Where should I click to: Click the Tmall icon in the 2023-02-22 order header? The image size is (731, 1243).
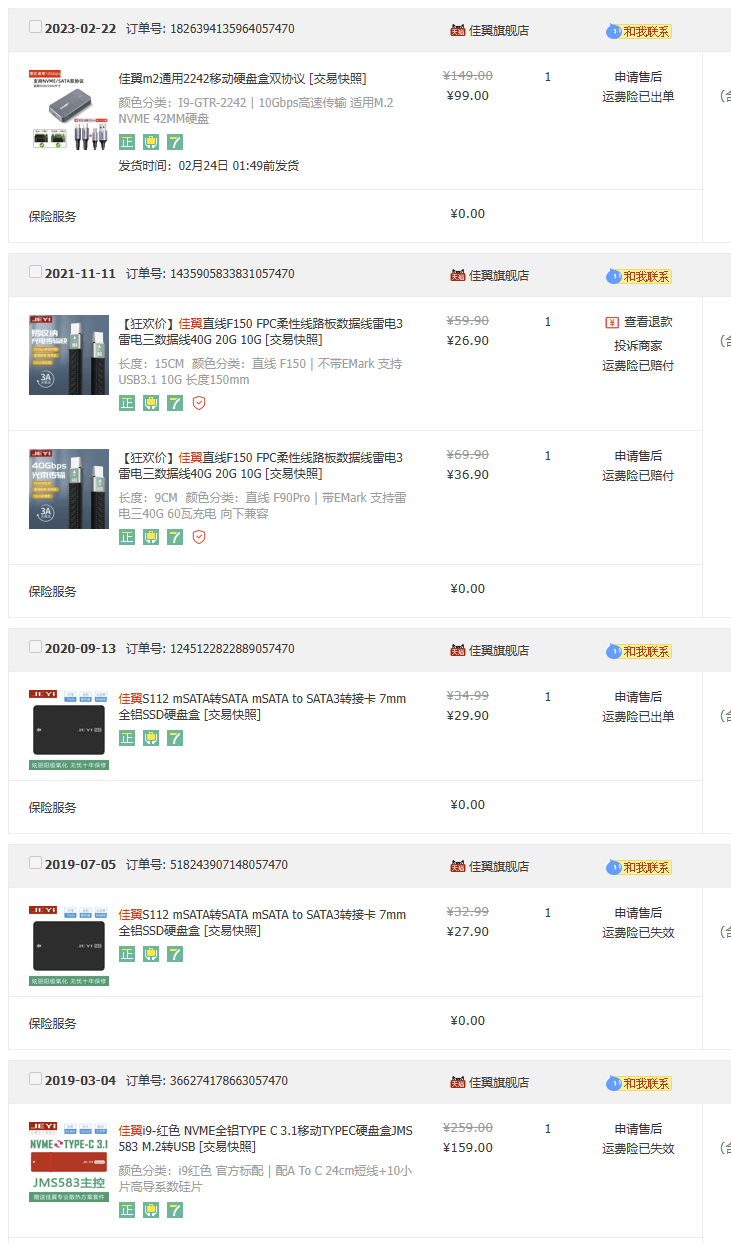click(x=458, y=30)
